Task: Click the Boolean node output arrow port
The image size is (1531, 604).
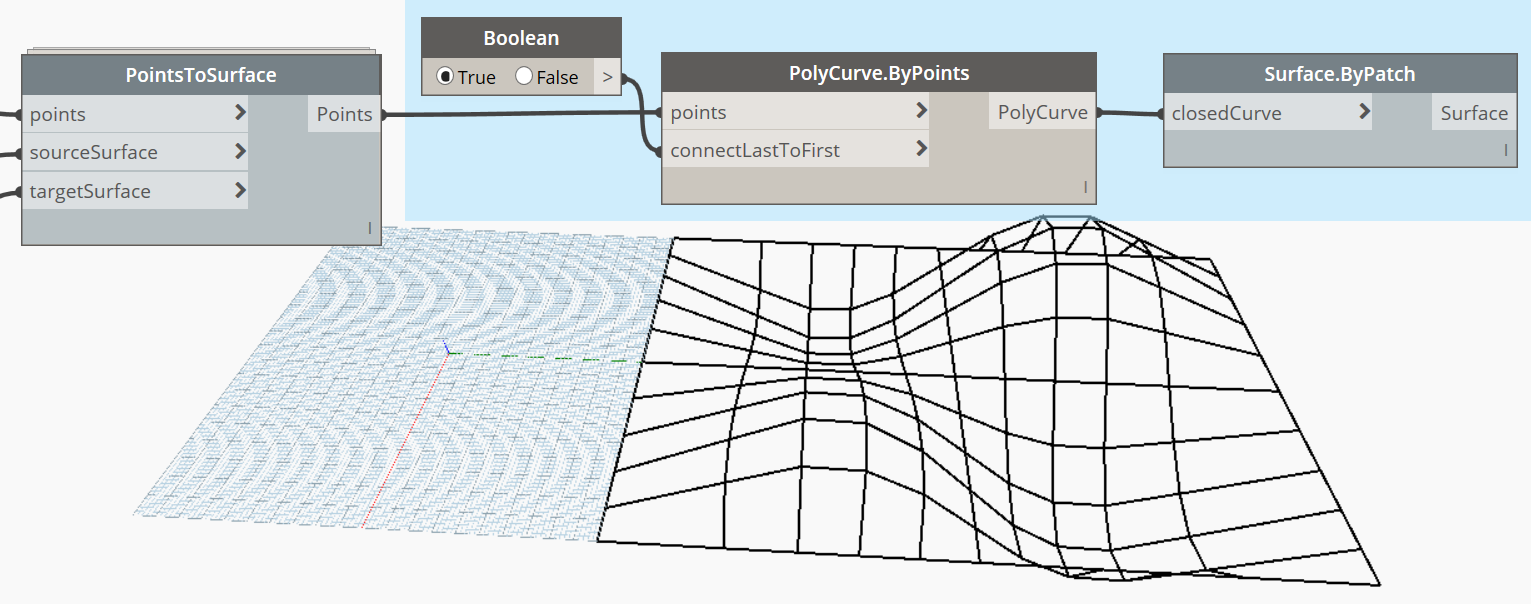Action: tap(608, 77)
